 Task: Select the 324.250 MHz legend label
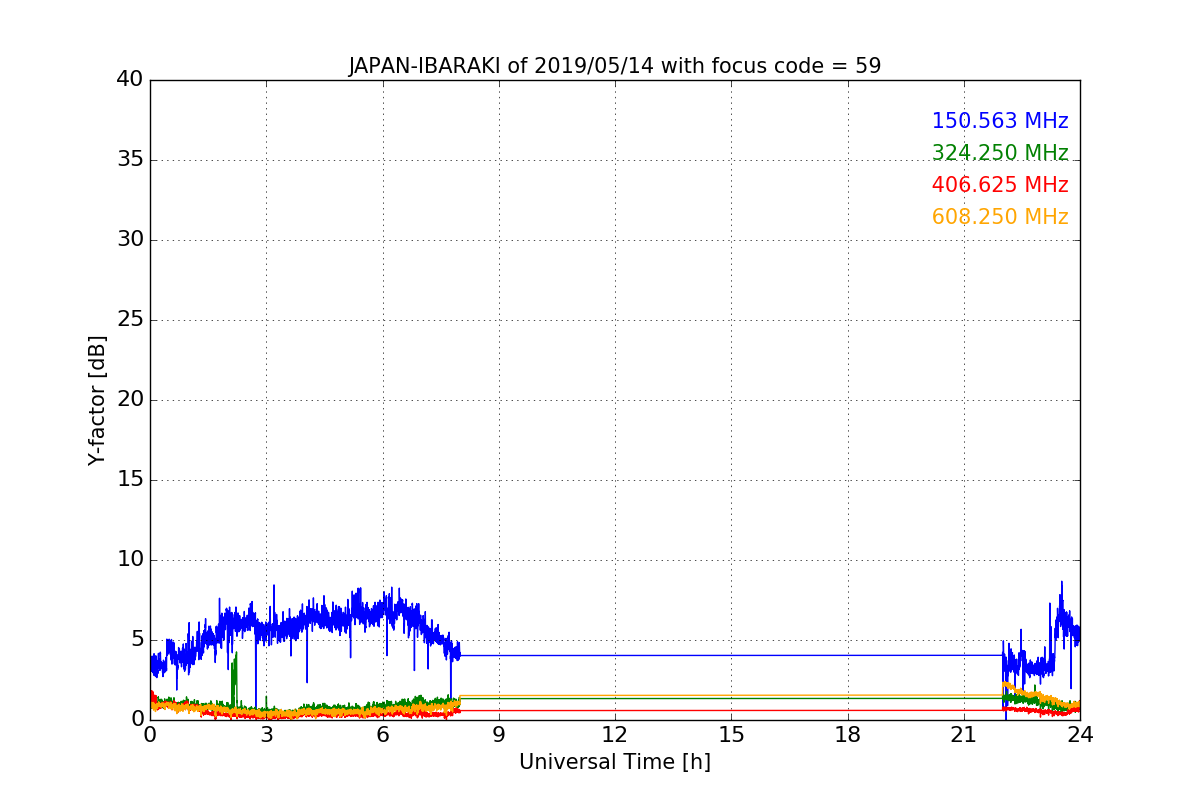(x=1000, y=153)
